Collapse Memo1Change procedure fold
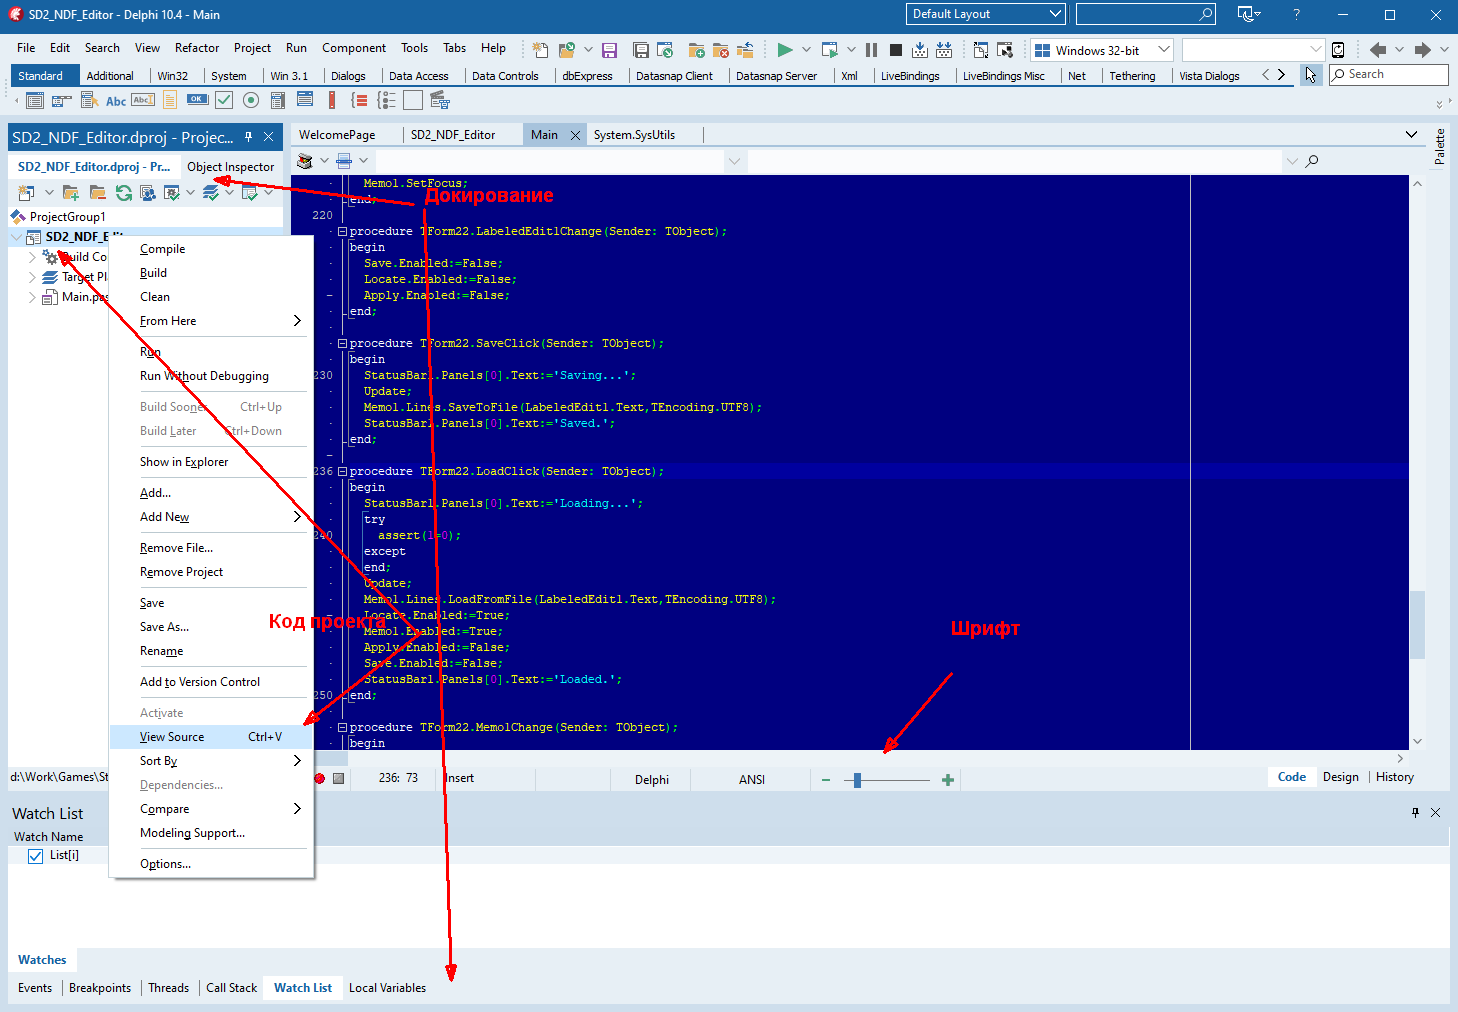1458x1012 pixels. (342, 727)
